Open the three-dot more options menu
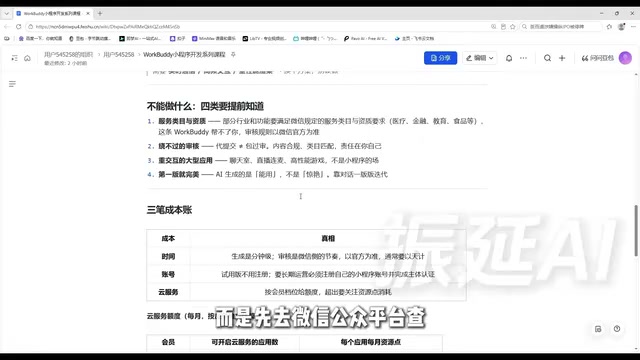Screen dimensions: 640x360 click(x=523, y=58)
